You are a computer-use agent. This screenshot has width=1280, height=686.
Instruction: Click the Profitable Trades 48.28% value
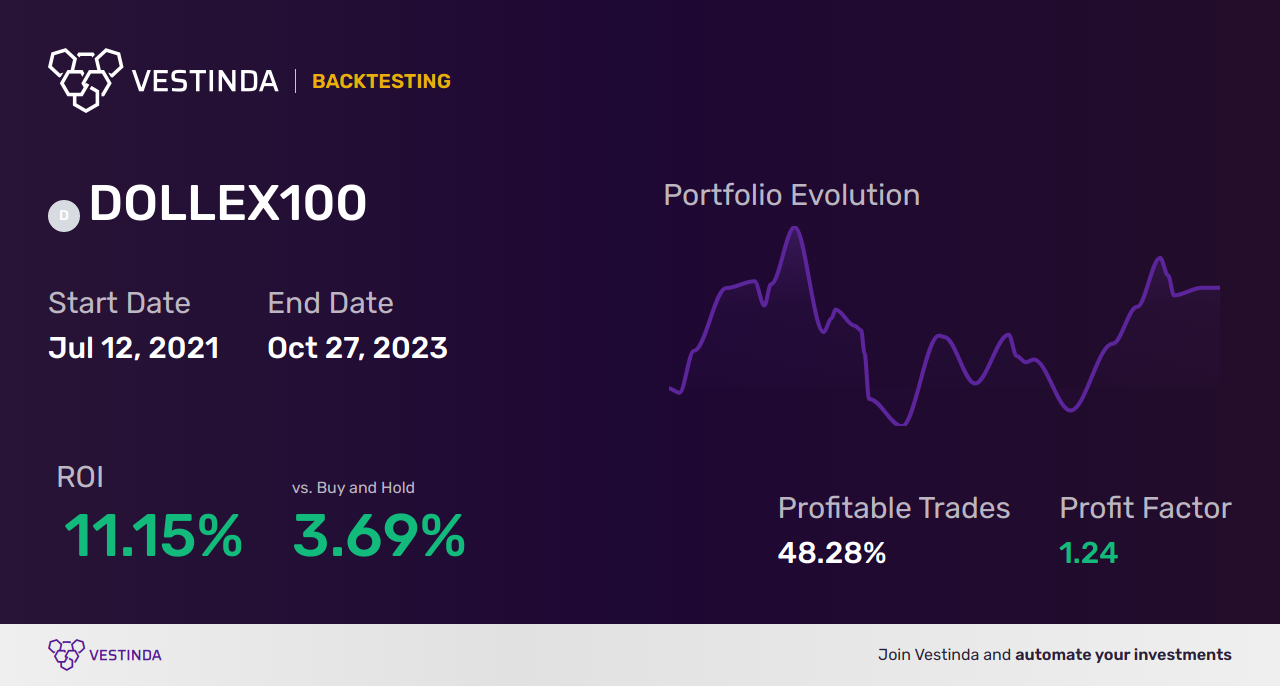click(832, 553)
